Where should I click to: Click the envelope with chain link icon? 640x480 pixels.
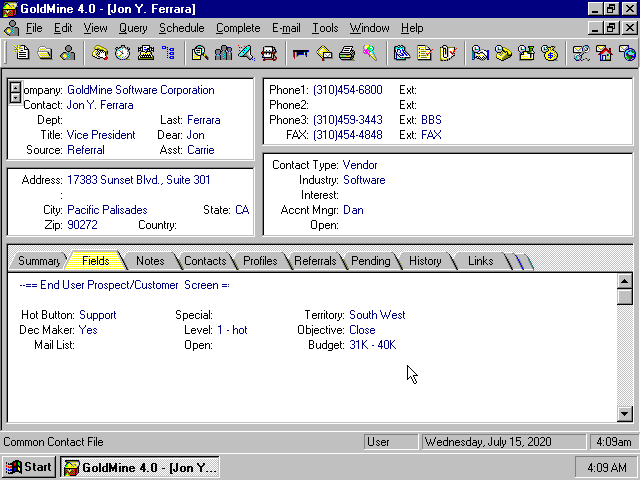581,53
